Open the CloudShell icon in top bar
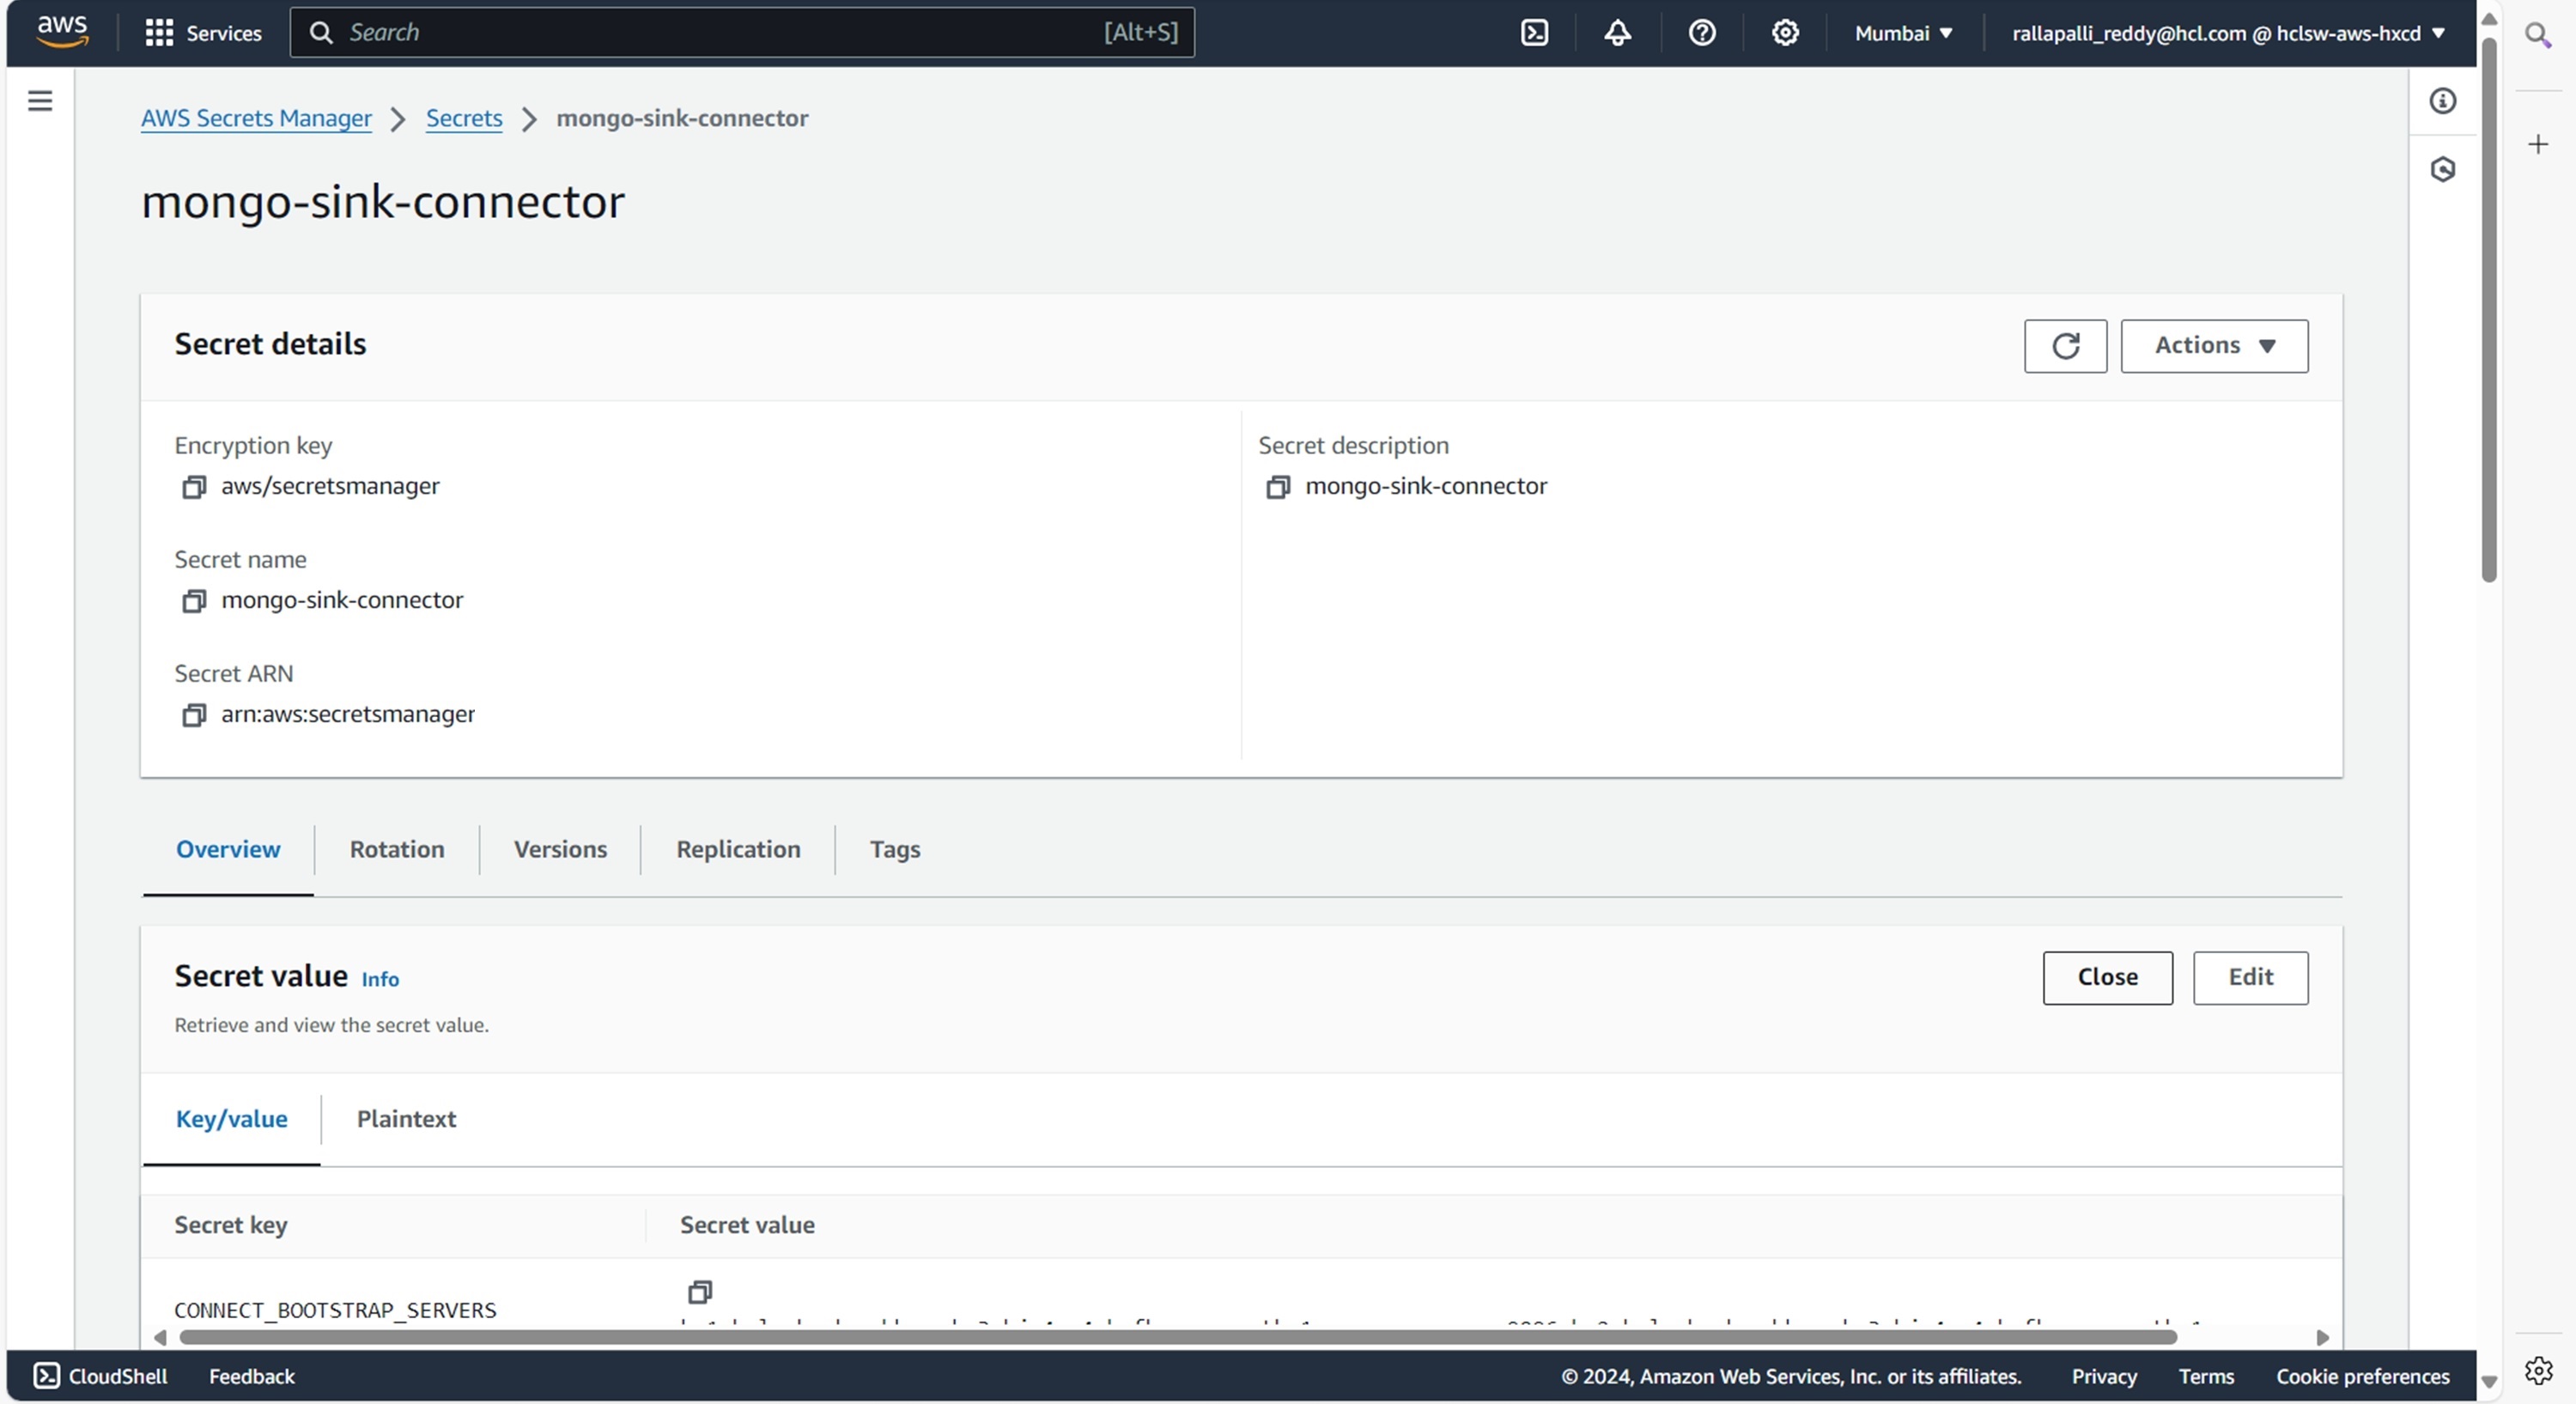This screenshot has height=1404, width=2576. coord(1534,33)
